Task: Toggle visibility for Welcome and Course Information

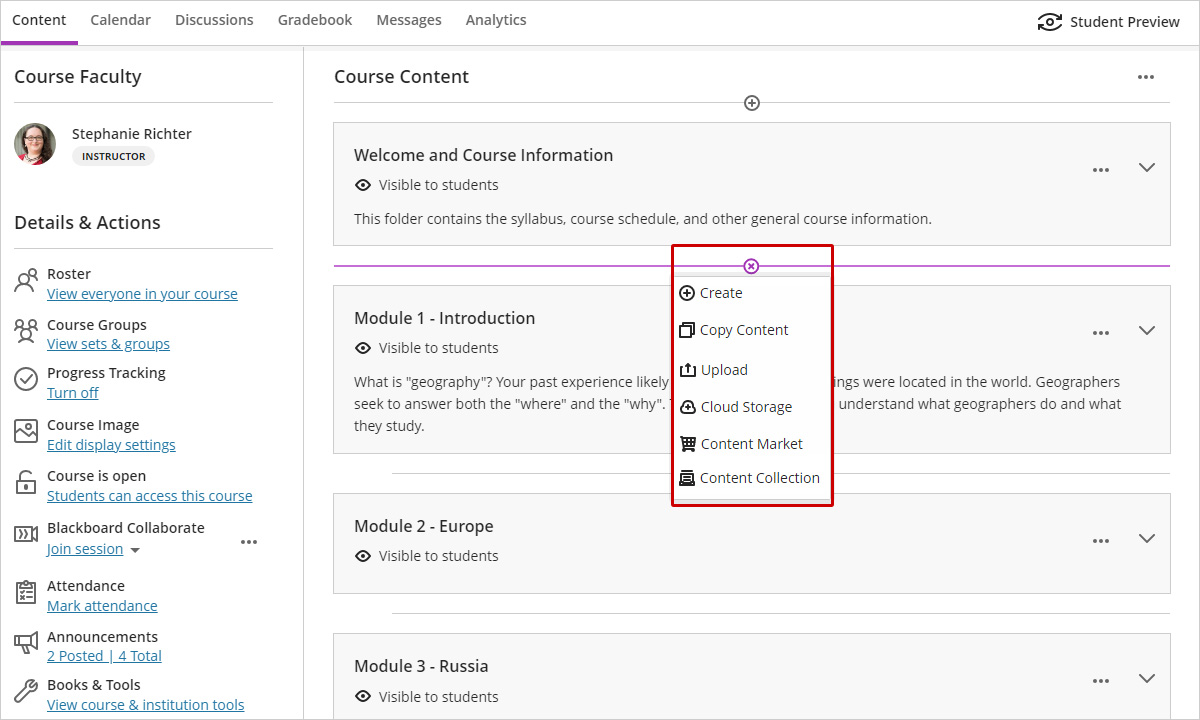Action: (x=427, y=185)
